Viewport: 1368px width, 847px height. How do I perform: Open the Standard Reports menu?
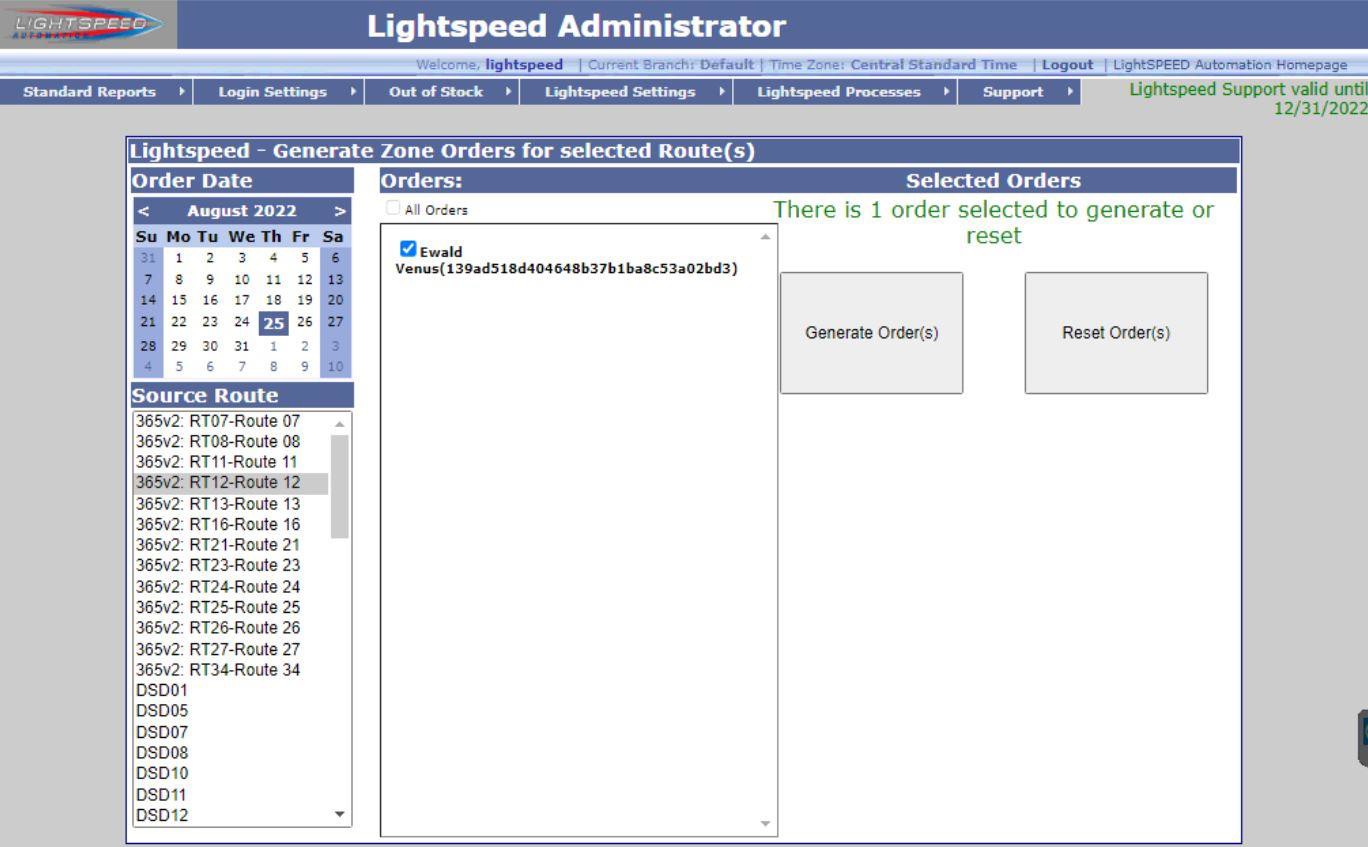pyautogui.click(x=98, y=92)
